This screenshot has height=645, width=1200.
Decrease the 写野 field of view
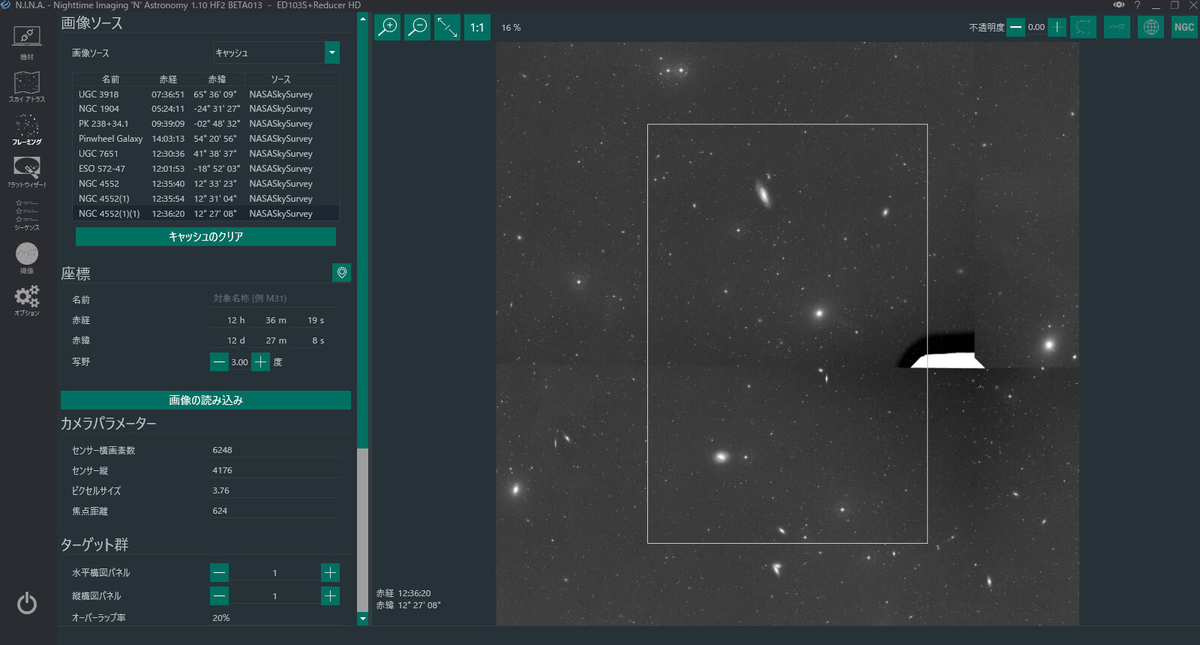tap(219, 362)
